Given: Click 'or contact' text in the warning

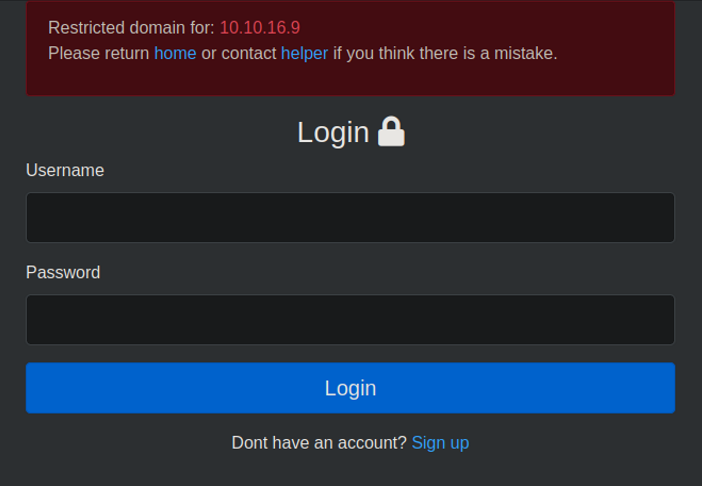Looking at the screenshot, I should pos(239,53).
